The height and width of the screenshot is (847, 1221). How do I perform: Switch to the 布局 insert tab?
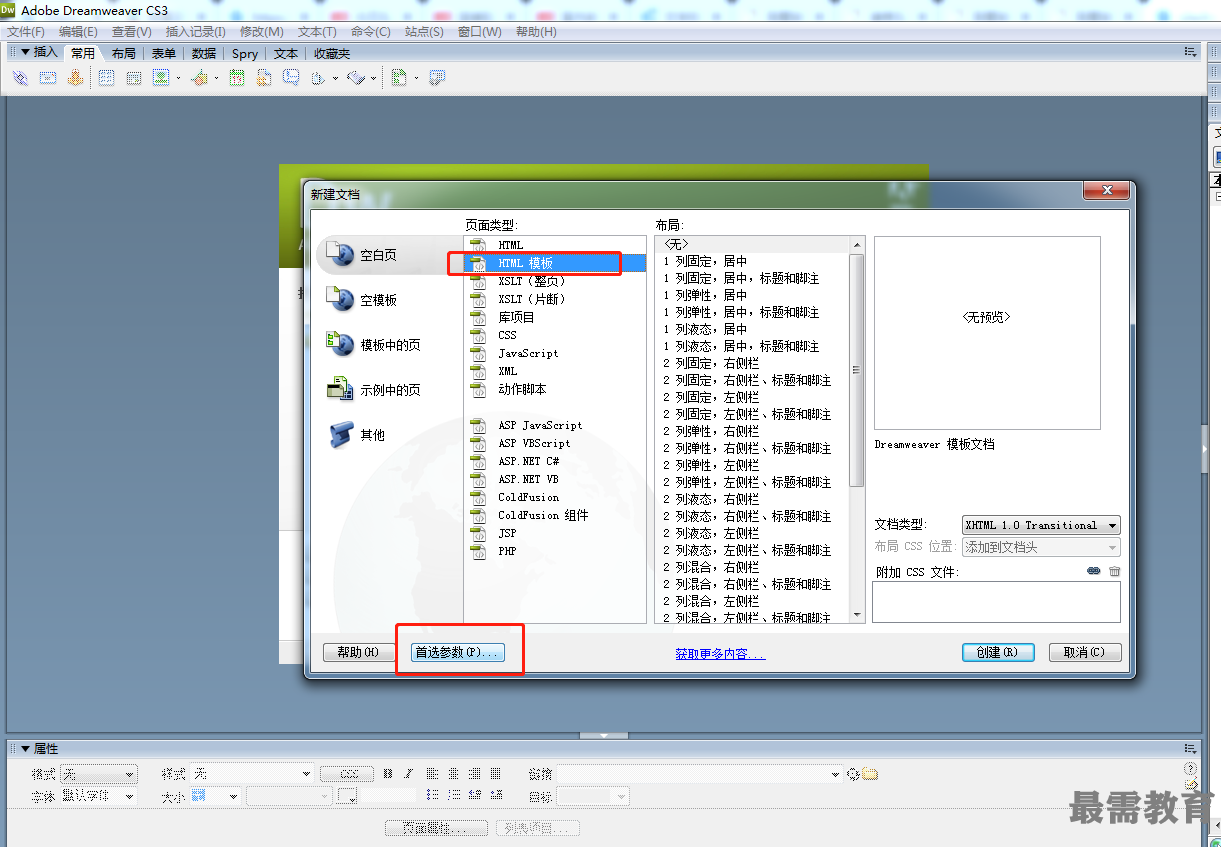pos(123,53)
